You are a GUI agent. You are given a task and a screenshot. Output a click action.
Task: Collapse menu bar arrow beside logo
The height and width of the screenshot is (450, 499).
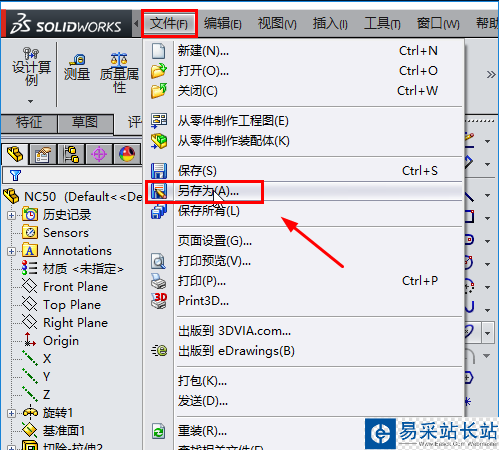(136, 24)
